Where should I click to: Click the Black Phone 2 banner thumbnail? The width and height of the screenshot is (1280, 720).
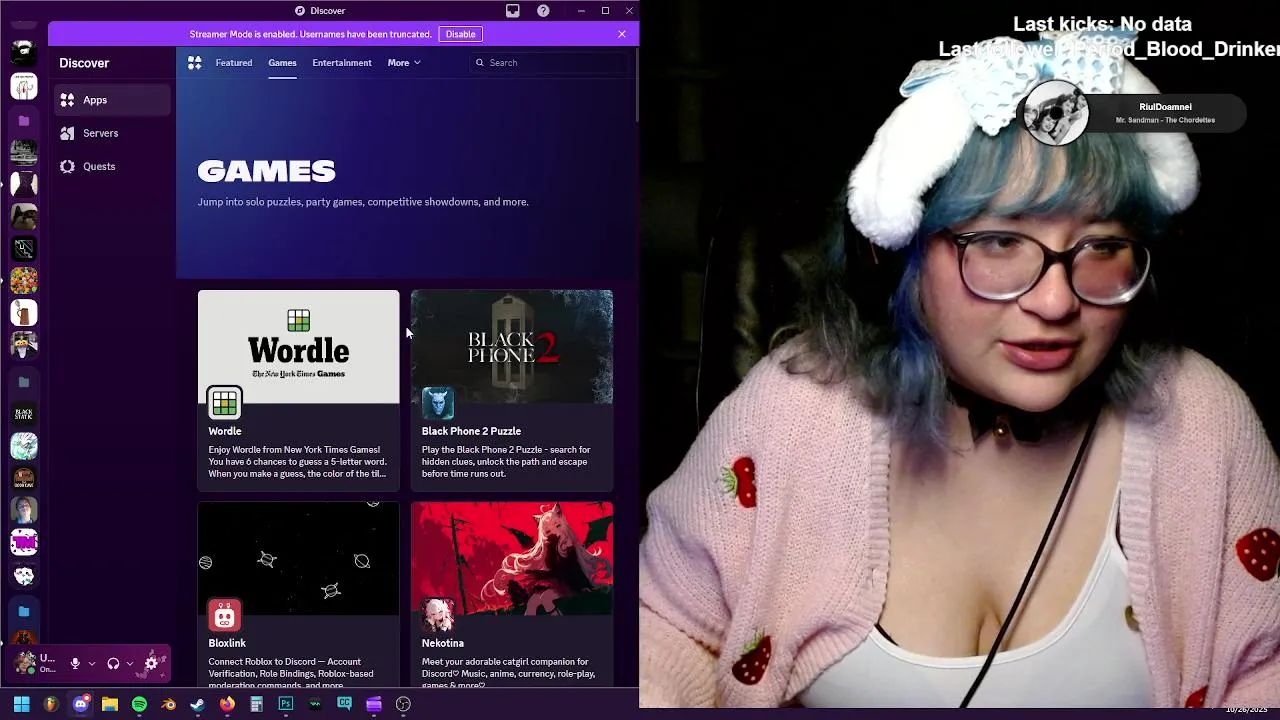pos(512,346)
